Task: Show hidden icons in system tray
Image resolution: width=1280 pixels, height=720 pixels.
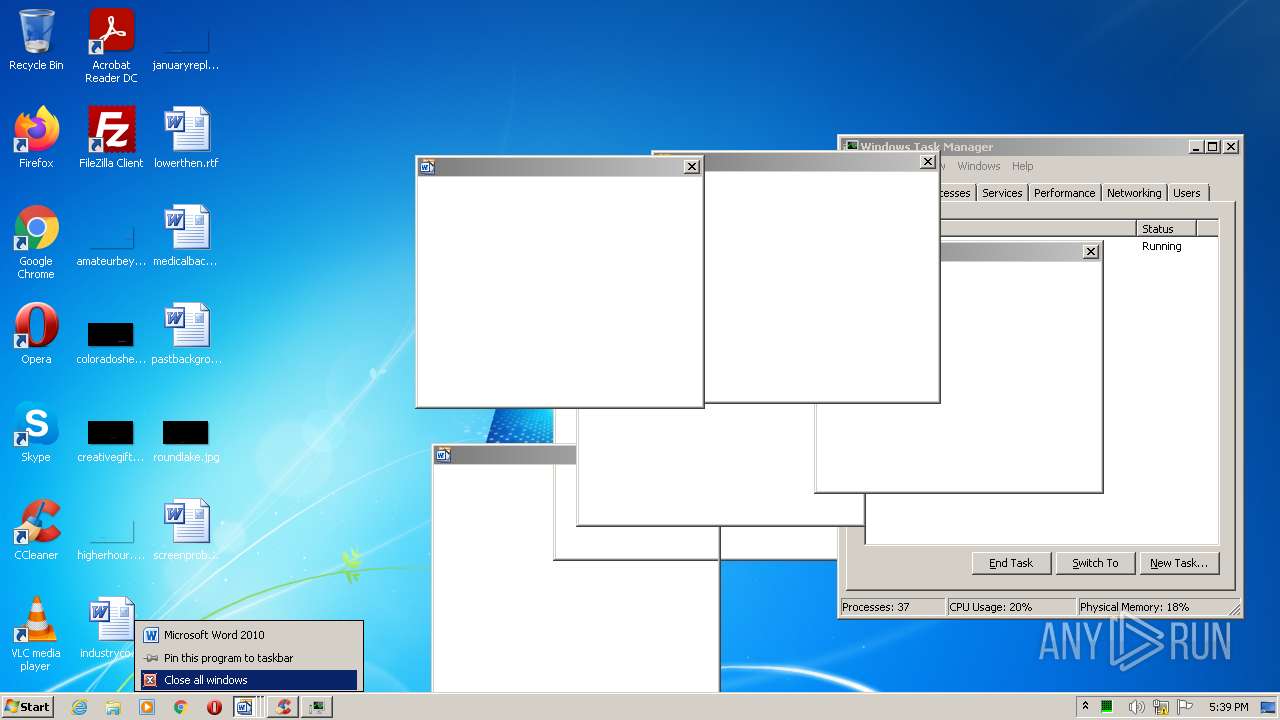Action: coord(1085,707)
